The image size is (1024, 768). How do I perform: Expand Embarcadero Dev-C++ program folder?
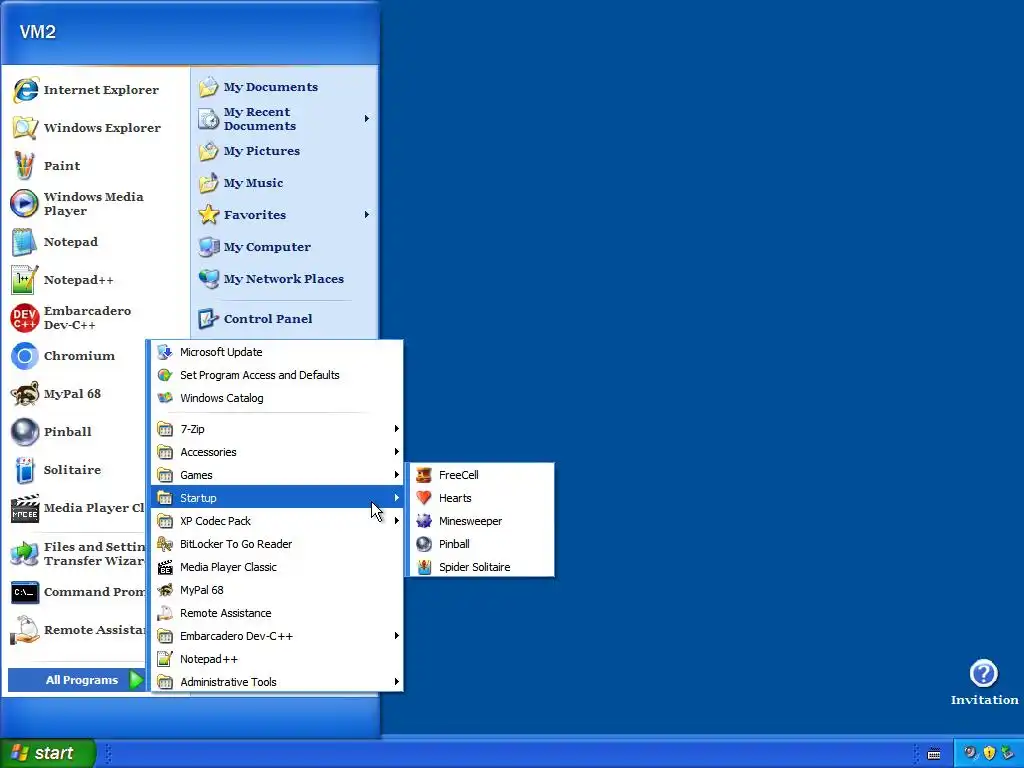coord(277,636)
